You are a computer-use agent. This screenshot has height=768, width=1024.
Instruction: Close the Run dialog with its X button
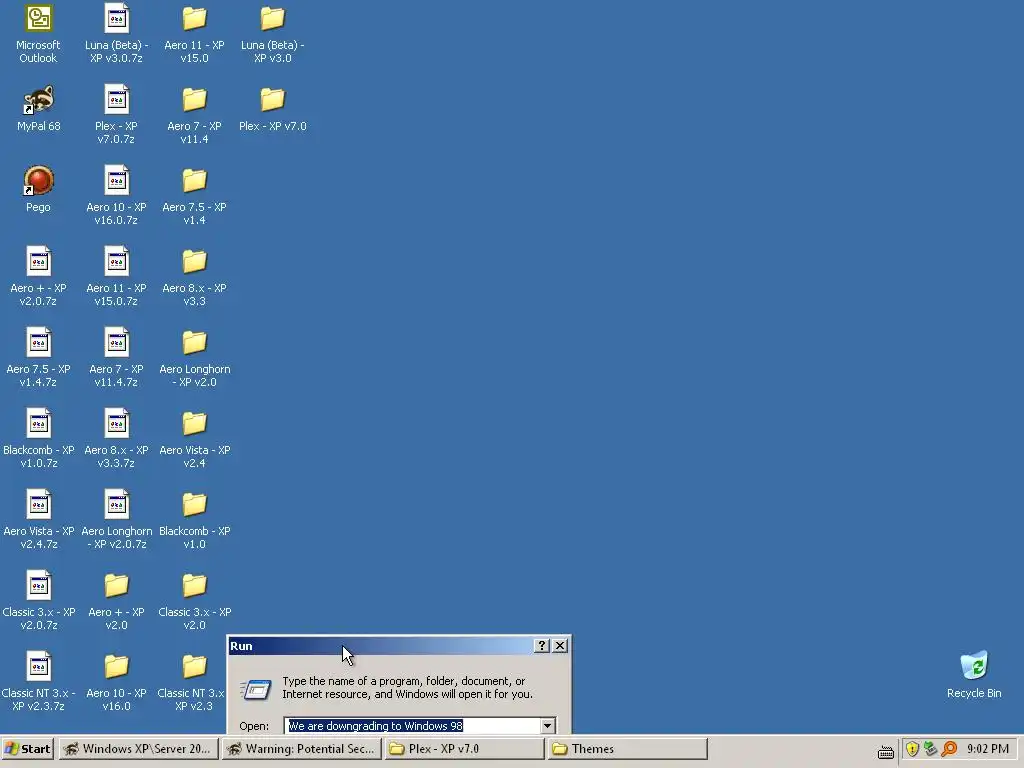click(560, 646)
